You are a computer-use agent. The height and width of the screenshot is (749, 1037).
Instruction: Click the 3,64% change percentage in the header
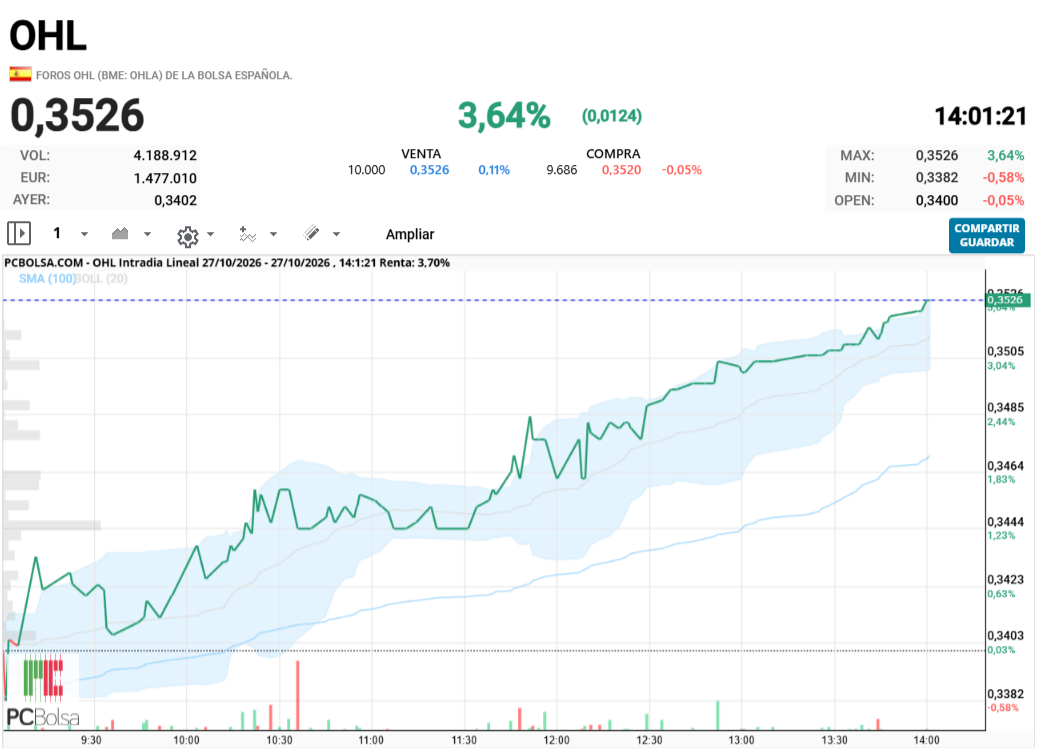pyautogui.click(x=504, y=116)
